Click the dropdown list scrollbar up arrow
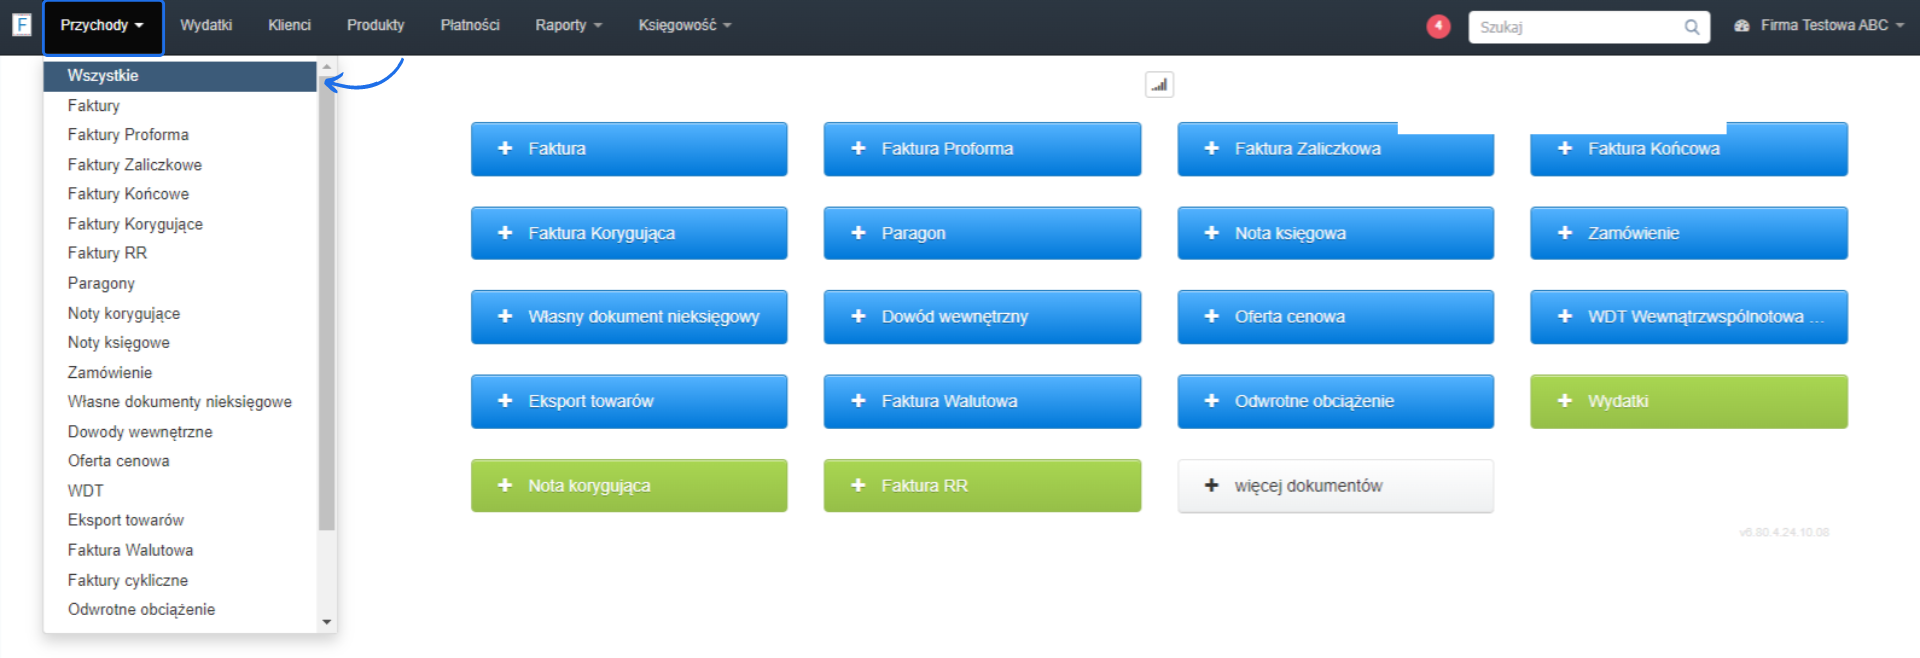The width and height of the screenshot is (1920, 658). coord(327,68)
